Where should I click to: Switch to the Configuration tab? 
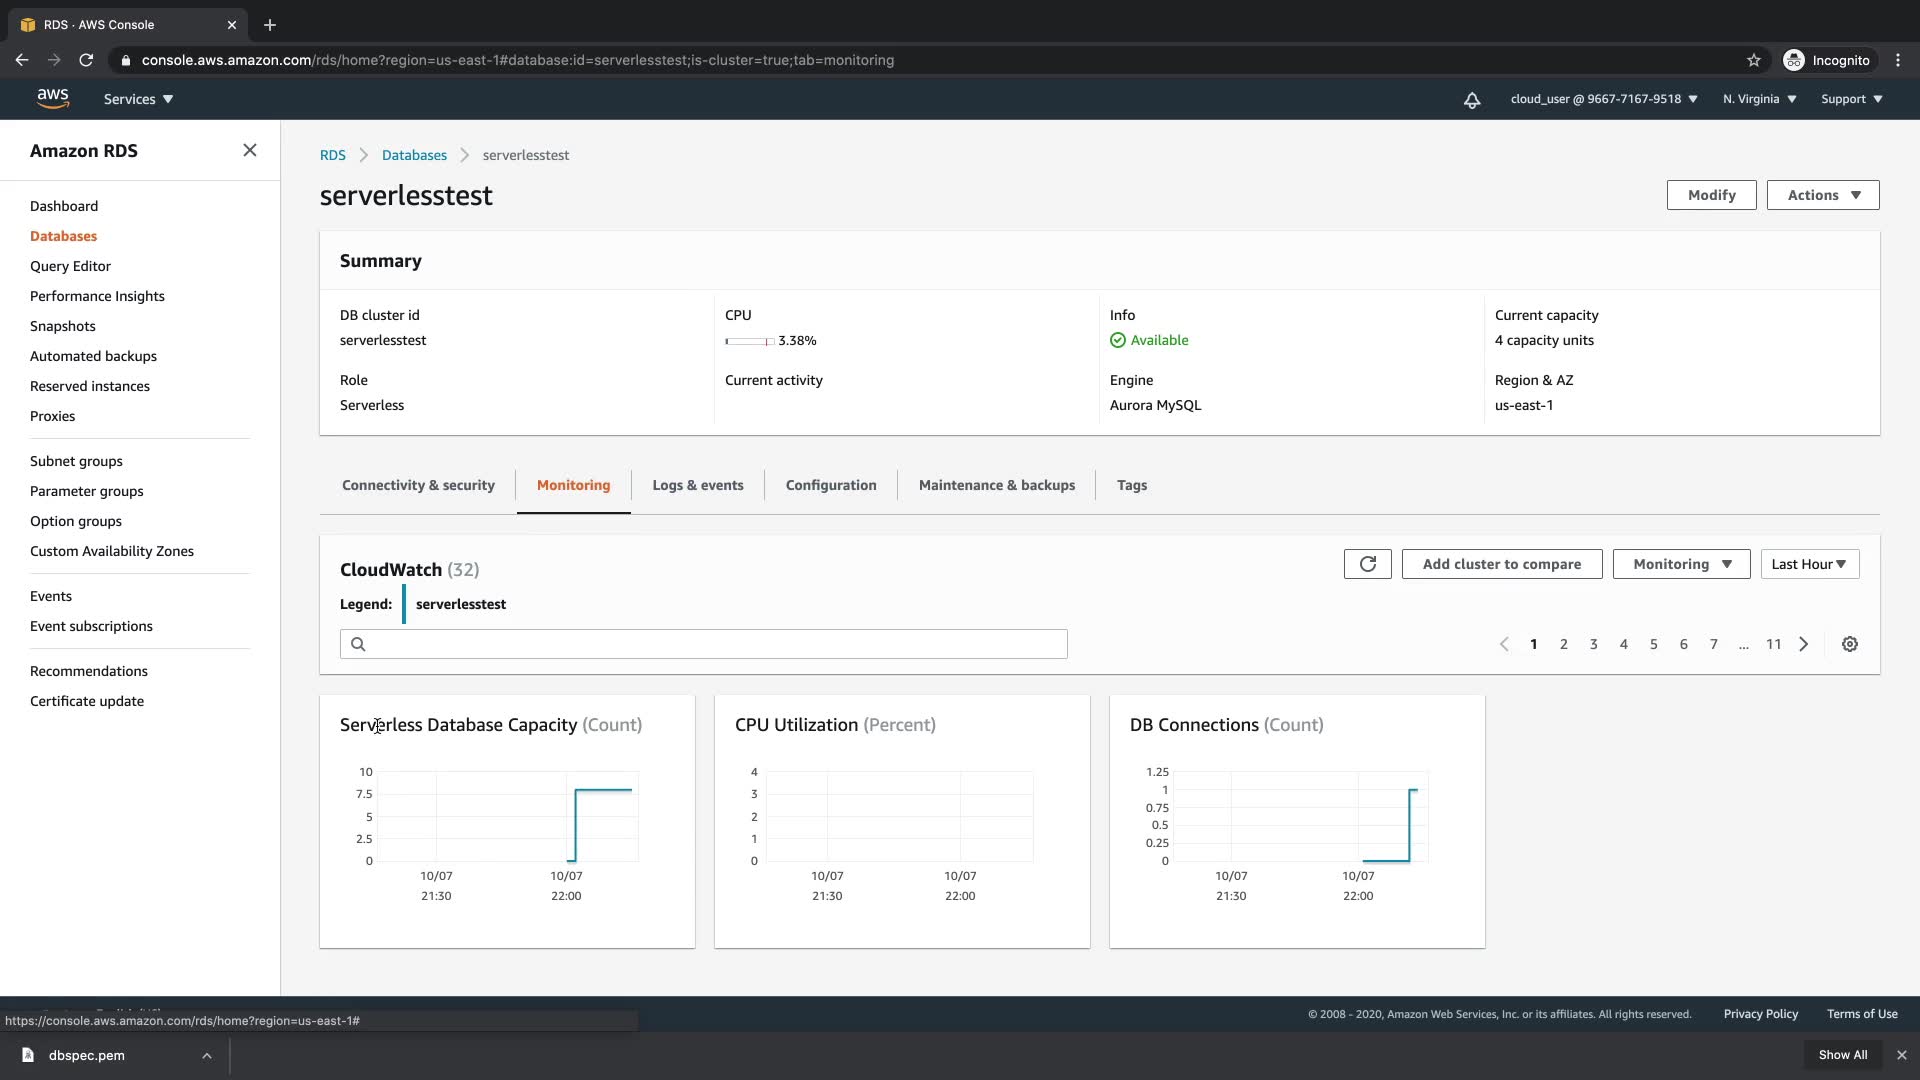click(830, 485)
